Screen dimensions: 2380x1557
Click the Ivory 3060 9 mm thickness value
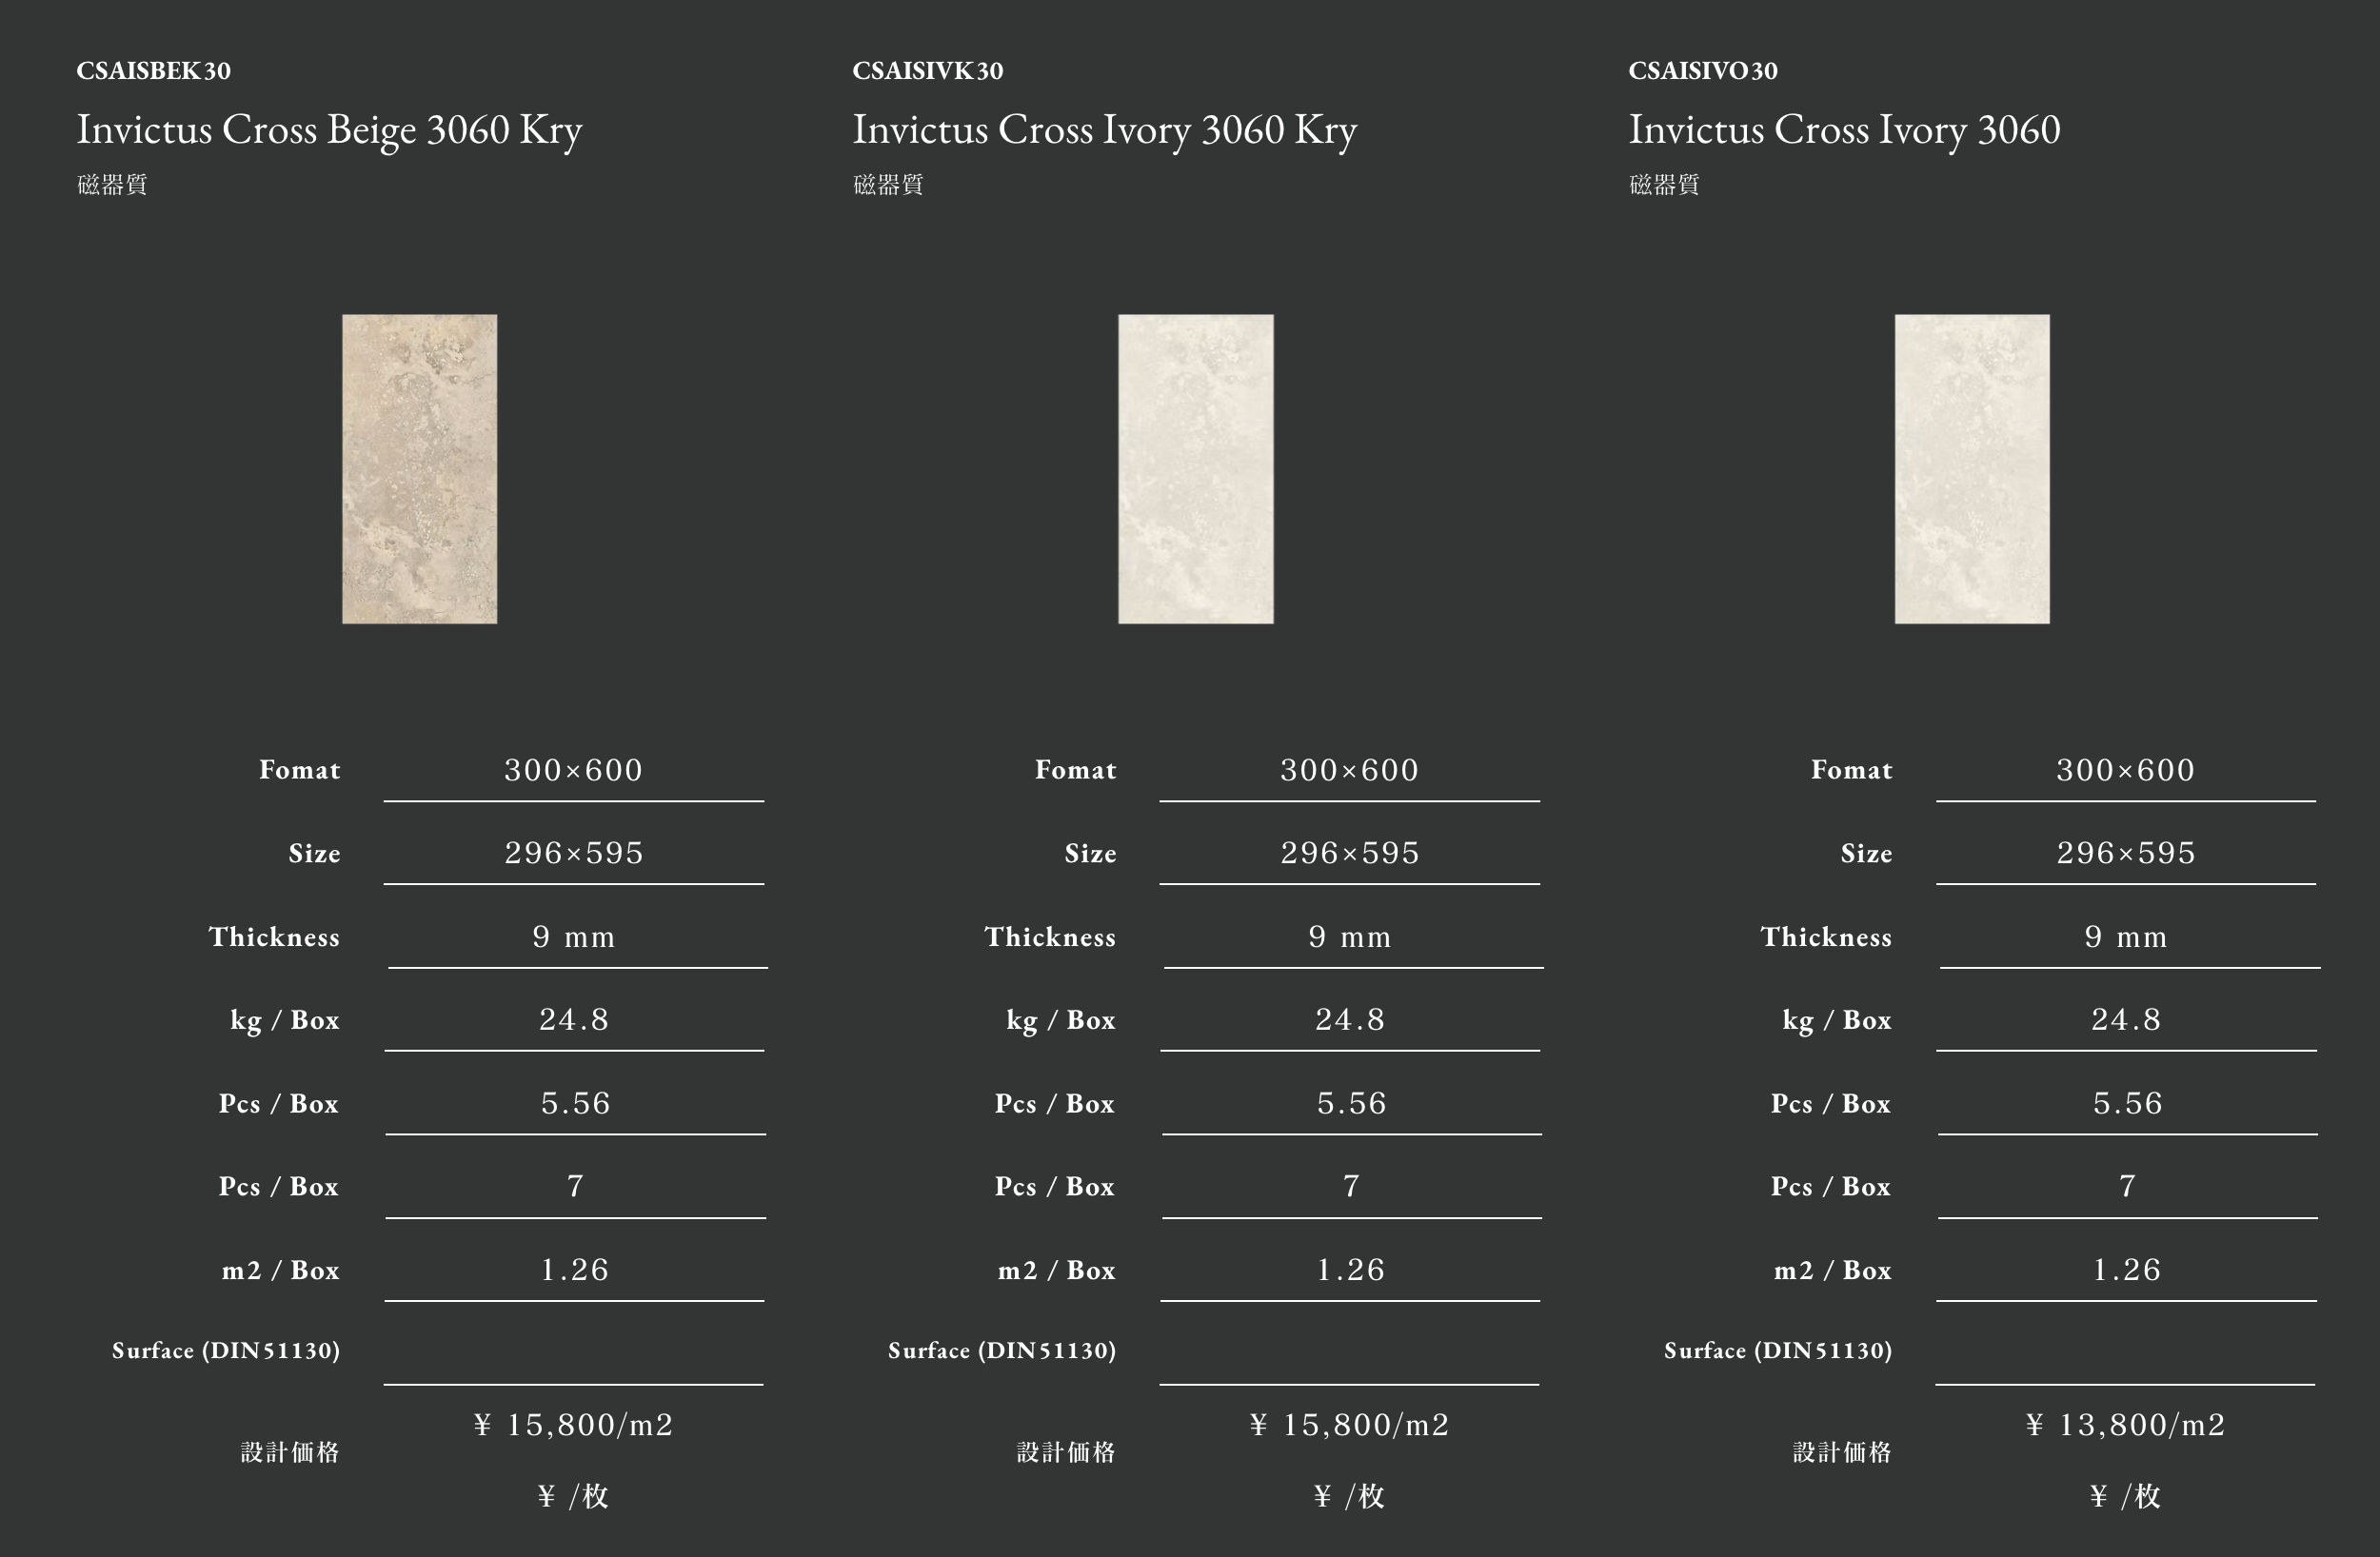pos(2126,937)
